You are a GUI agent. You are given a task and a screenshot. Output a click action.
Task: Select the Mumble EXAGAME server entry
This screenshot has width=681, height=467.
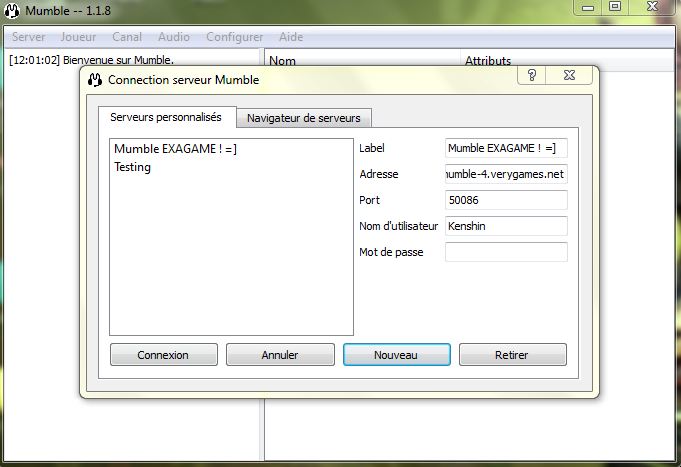point(231,149)
